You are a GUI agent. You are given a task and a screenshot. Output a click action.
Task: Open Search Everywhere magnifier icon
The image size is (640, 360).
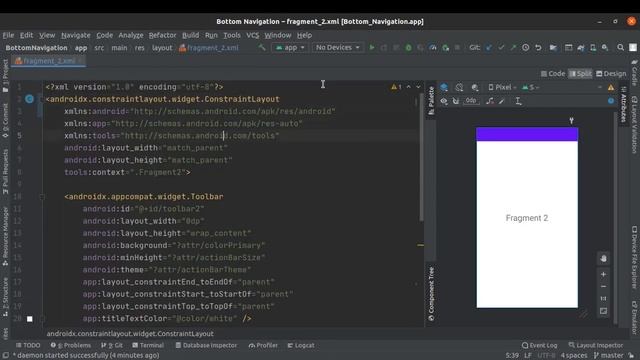click(x=620, y=48)
